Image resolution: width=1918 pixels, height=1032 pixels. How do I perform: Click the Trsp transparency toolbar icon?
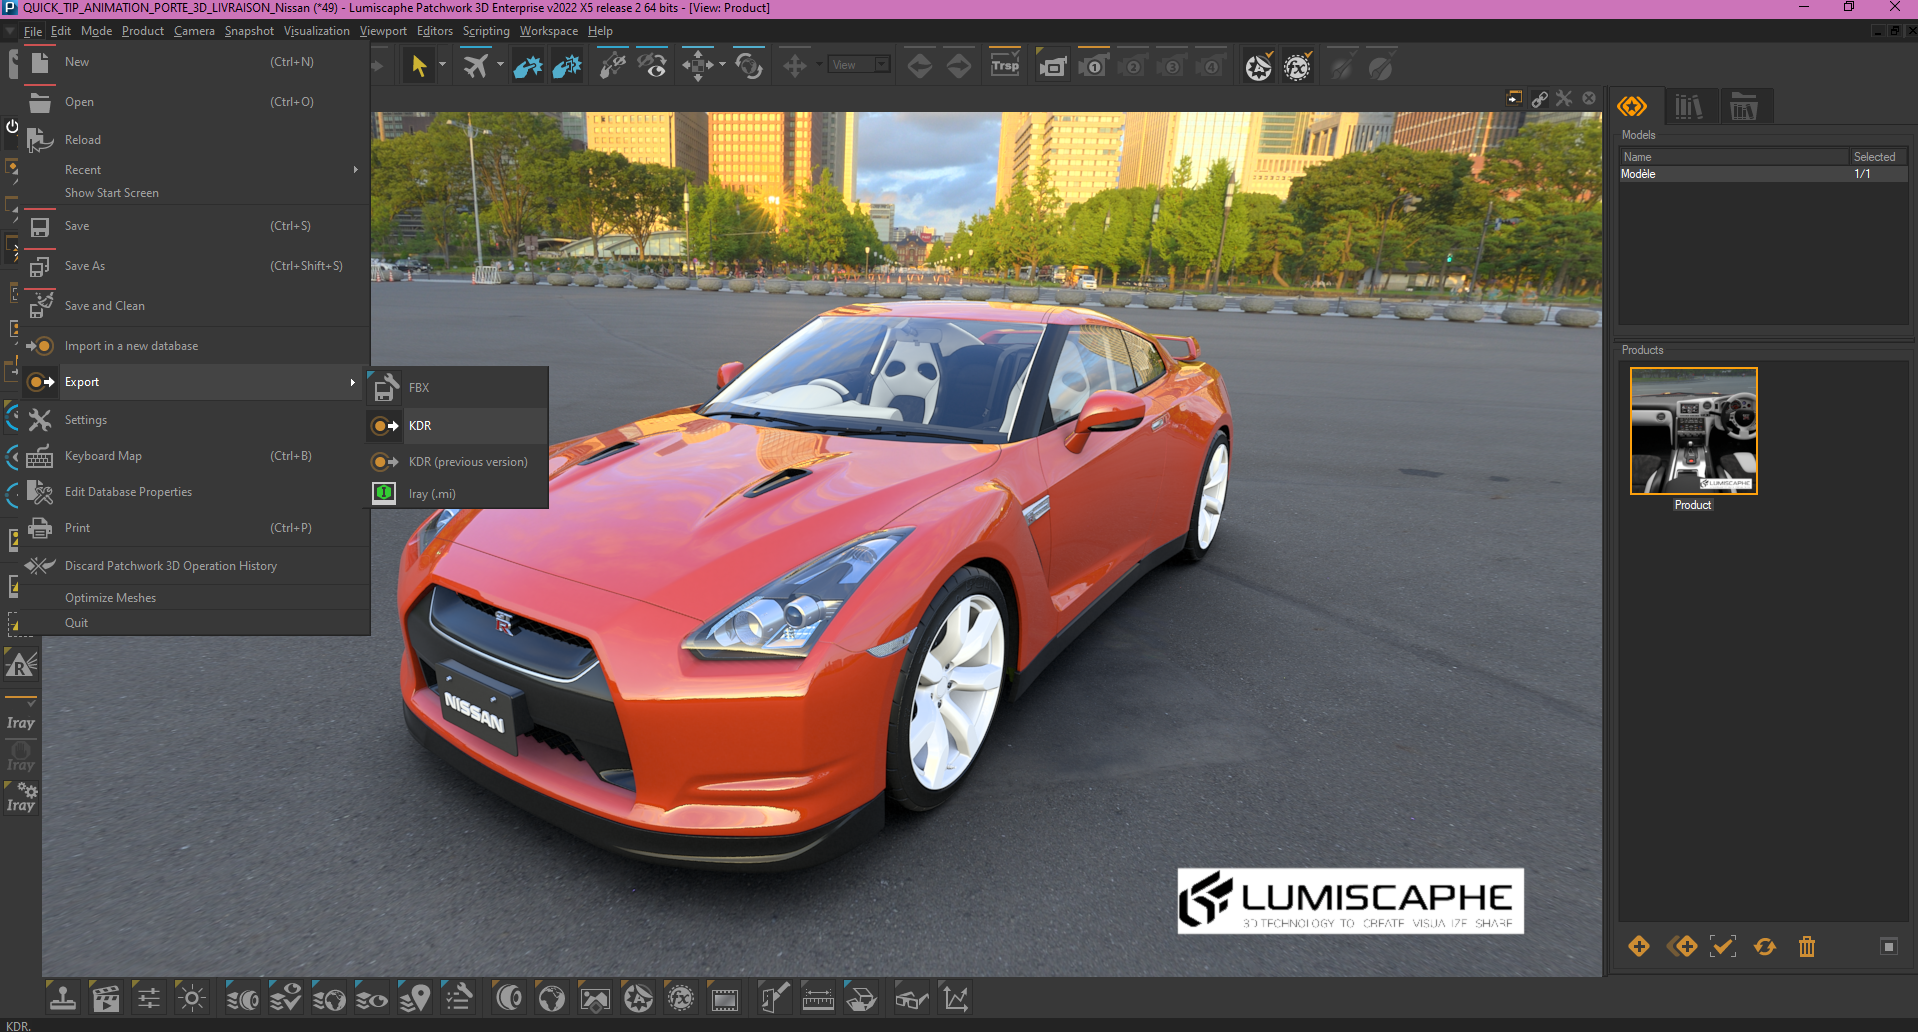click(1005, 66)
